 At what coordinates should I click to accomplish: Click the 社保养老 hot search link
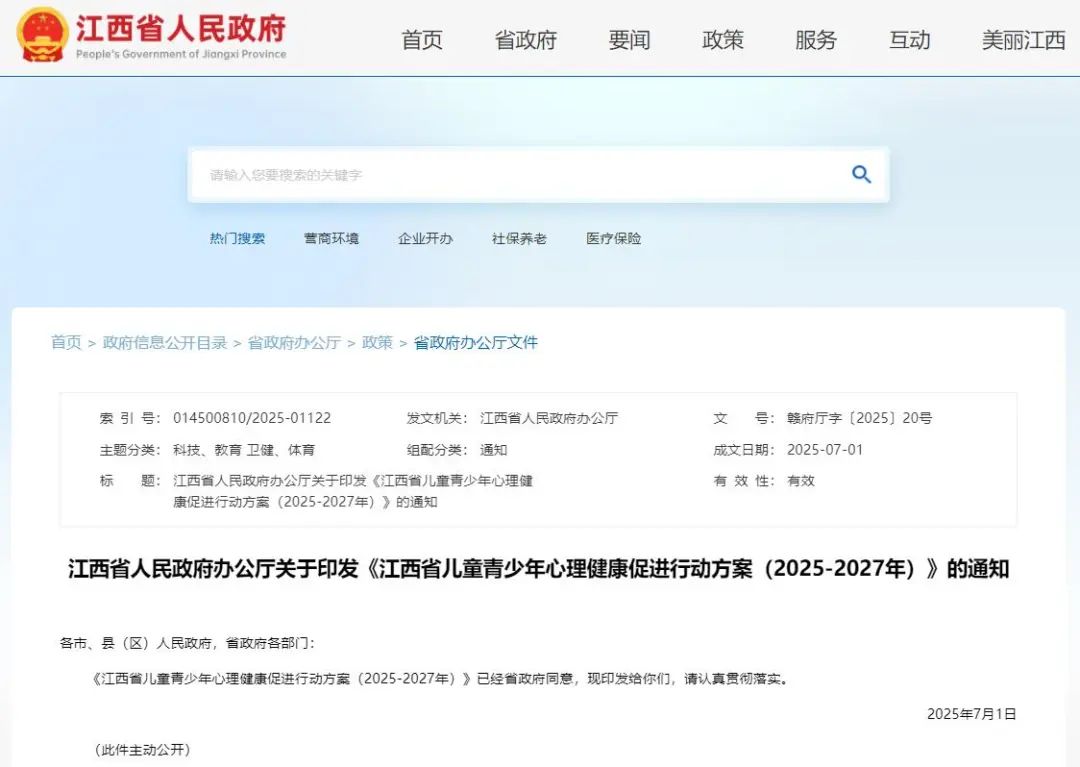(x=519, y=238)
